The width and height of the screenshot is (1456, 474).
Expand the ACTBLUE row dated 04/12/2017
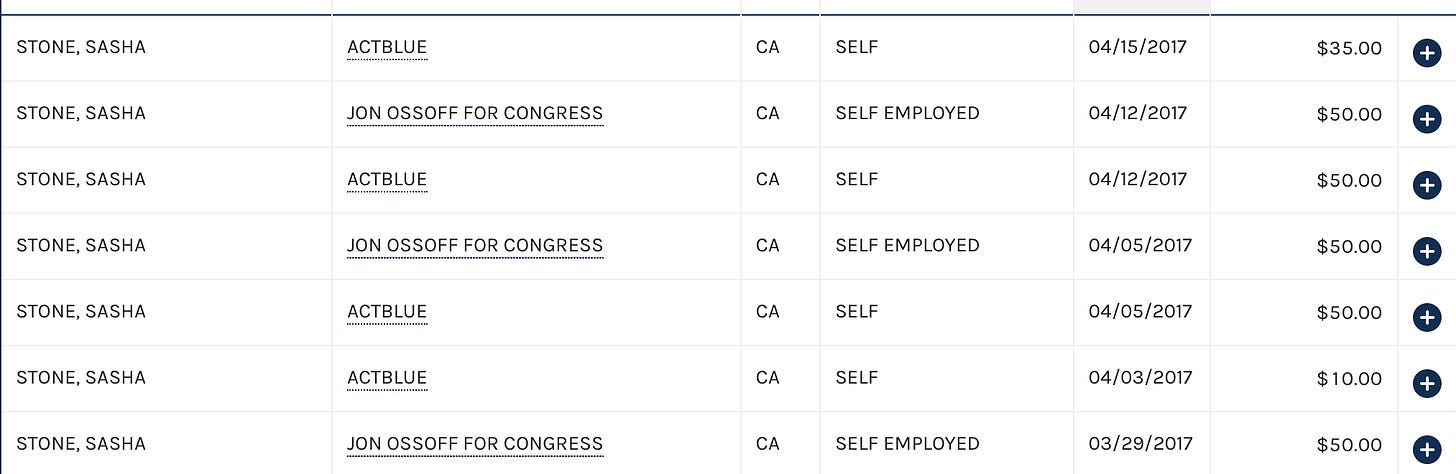click(x=1427, y=185)
